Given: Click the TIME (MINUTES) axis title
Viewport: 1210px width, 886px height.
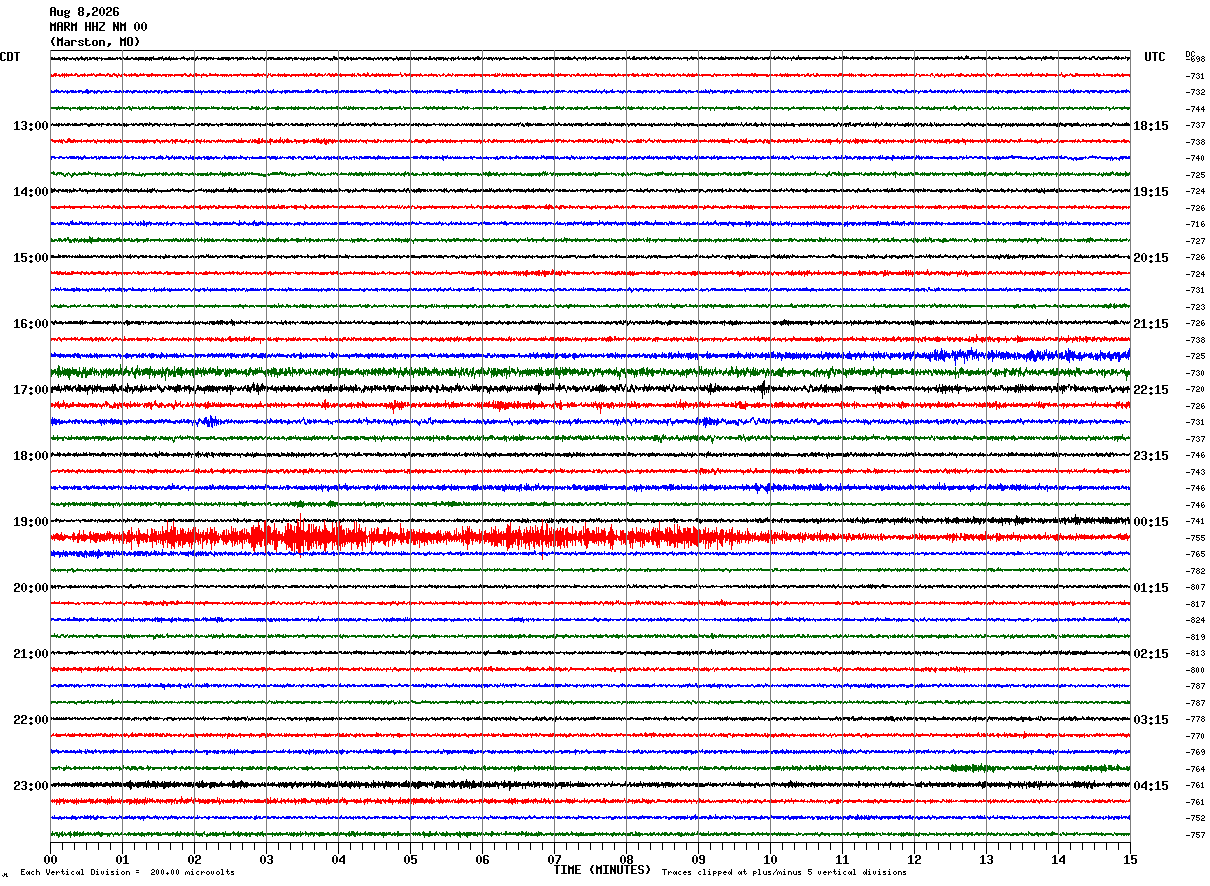Looking at the screenshot, I should (x=602, y=870).
